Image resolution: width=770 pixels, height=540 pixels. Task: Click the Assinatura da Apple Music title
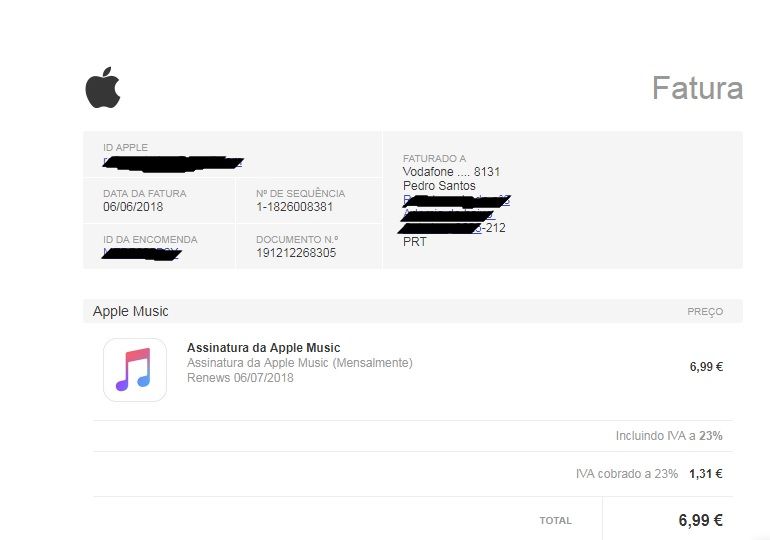[x=264, y=348]
